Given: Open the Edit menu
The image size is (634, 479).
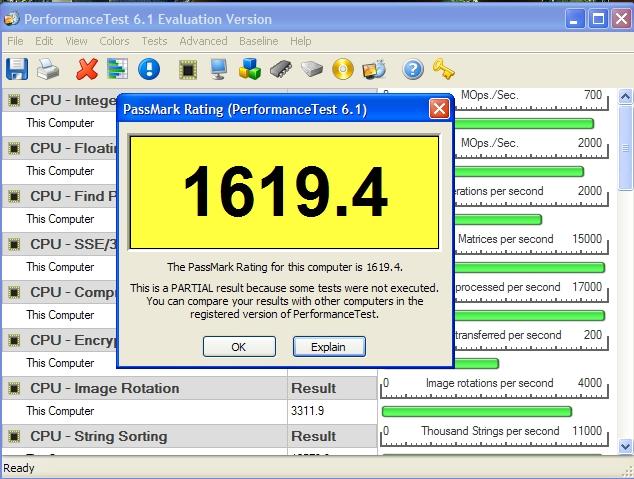Looking at the screenshot, I should point(44,41).
